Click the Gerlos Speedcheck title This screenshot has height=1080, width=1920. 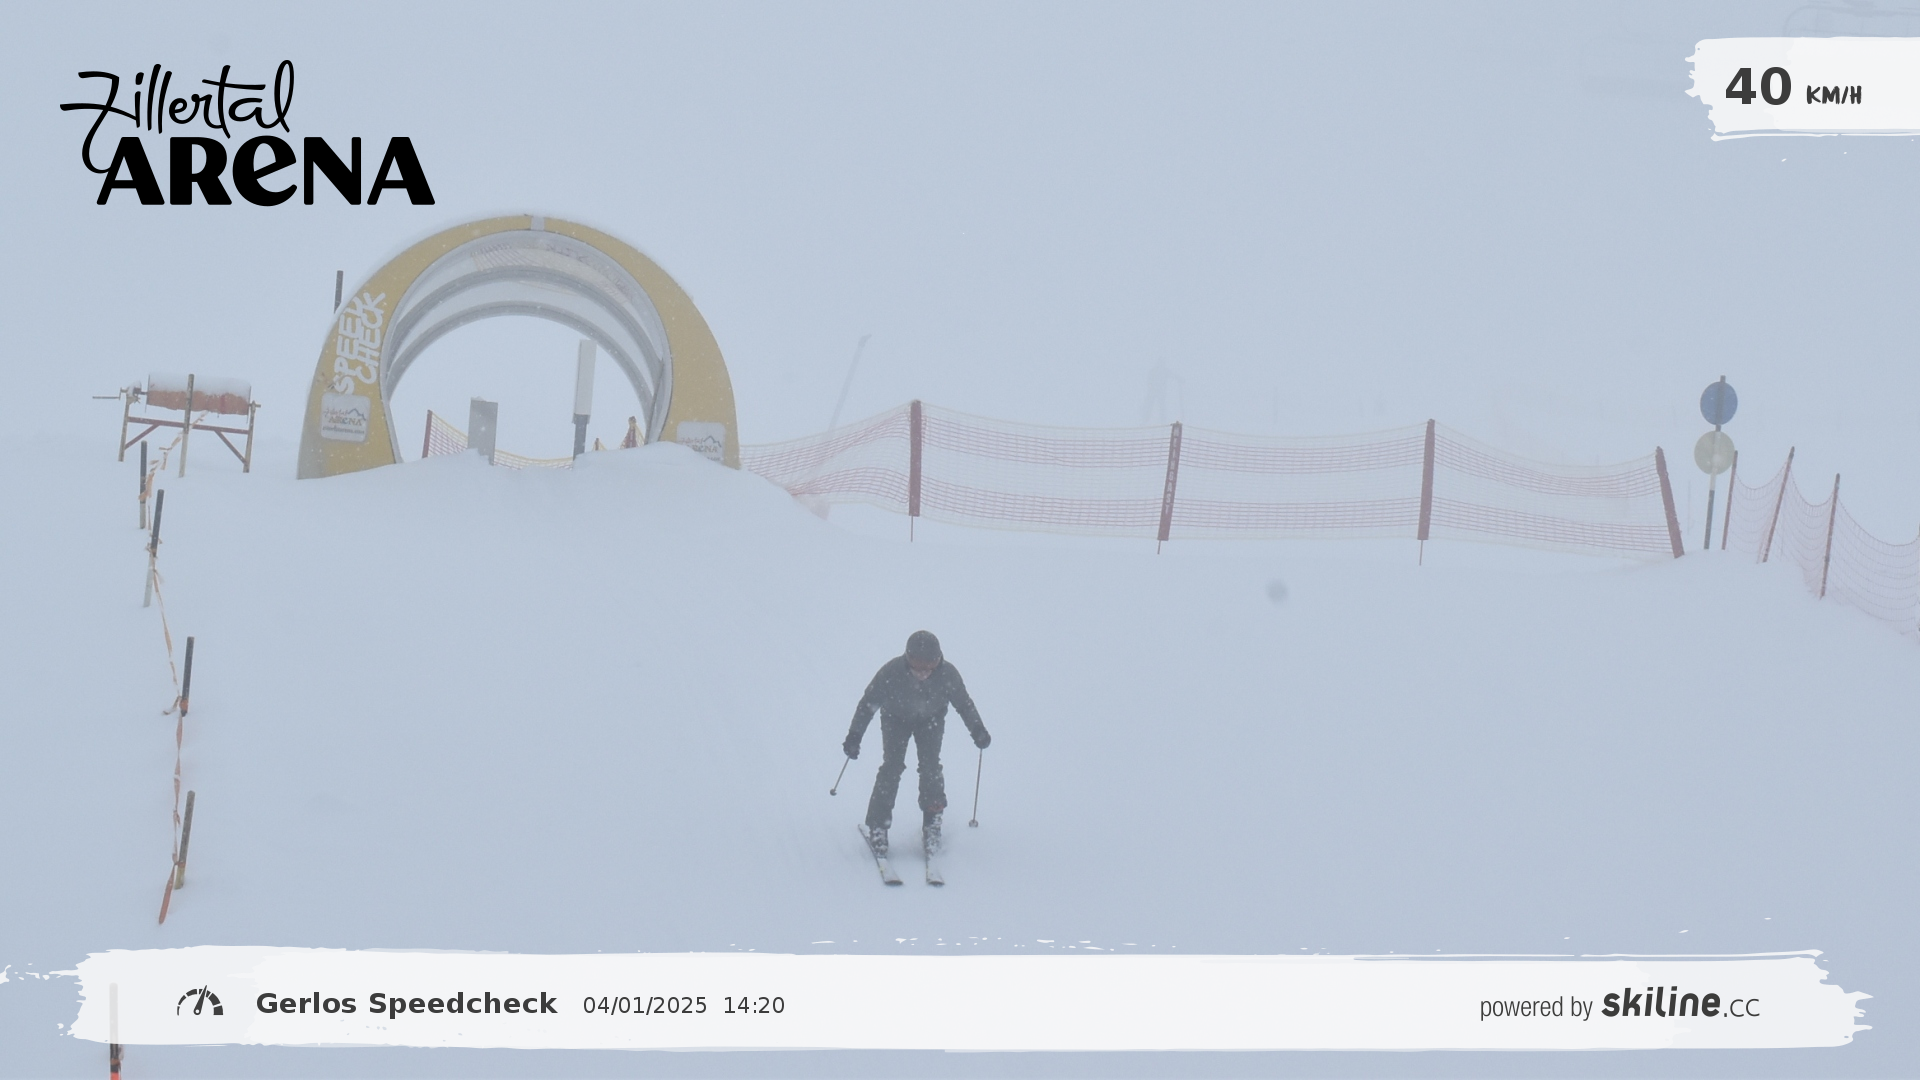tap(406, 1003)
